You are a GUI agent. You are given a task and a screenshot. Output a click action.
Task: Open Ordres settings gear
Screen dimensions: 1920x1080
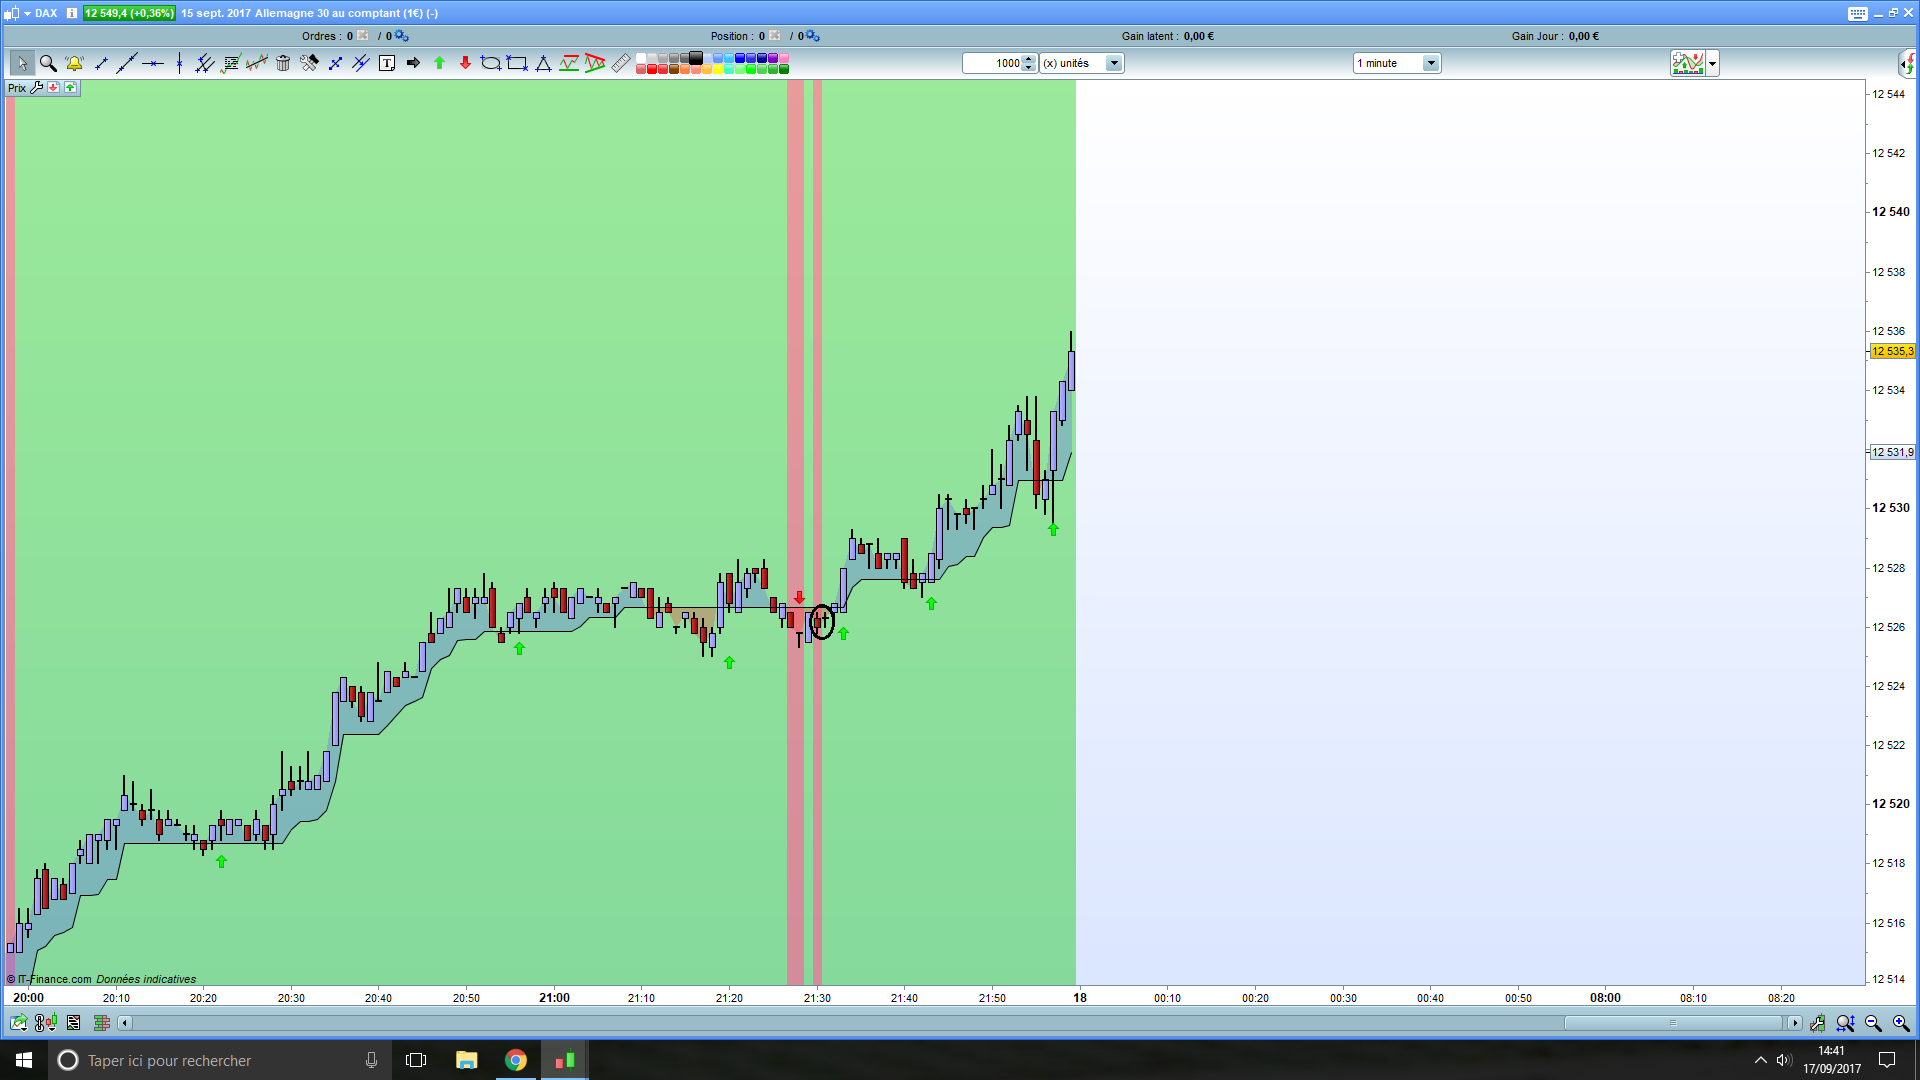click(402, 36)
